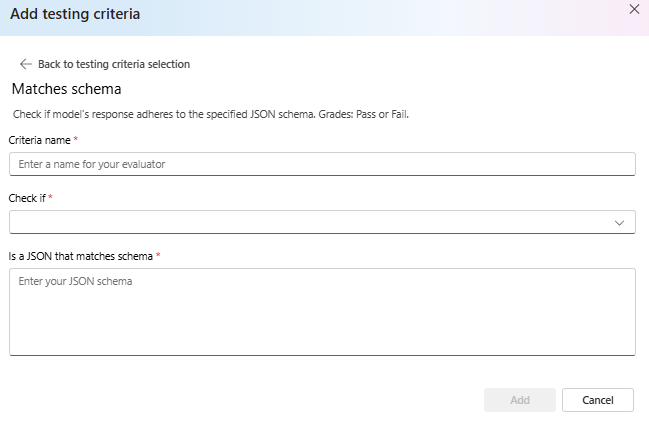
Task: Click the description about Pass or Fail grades
Action: [211, 114]
